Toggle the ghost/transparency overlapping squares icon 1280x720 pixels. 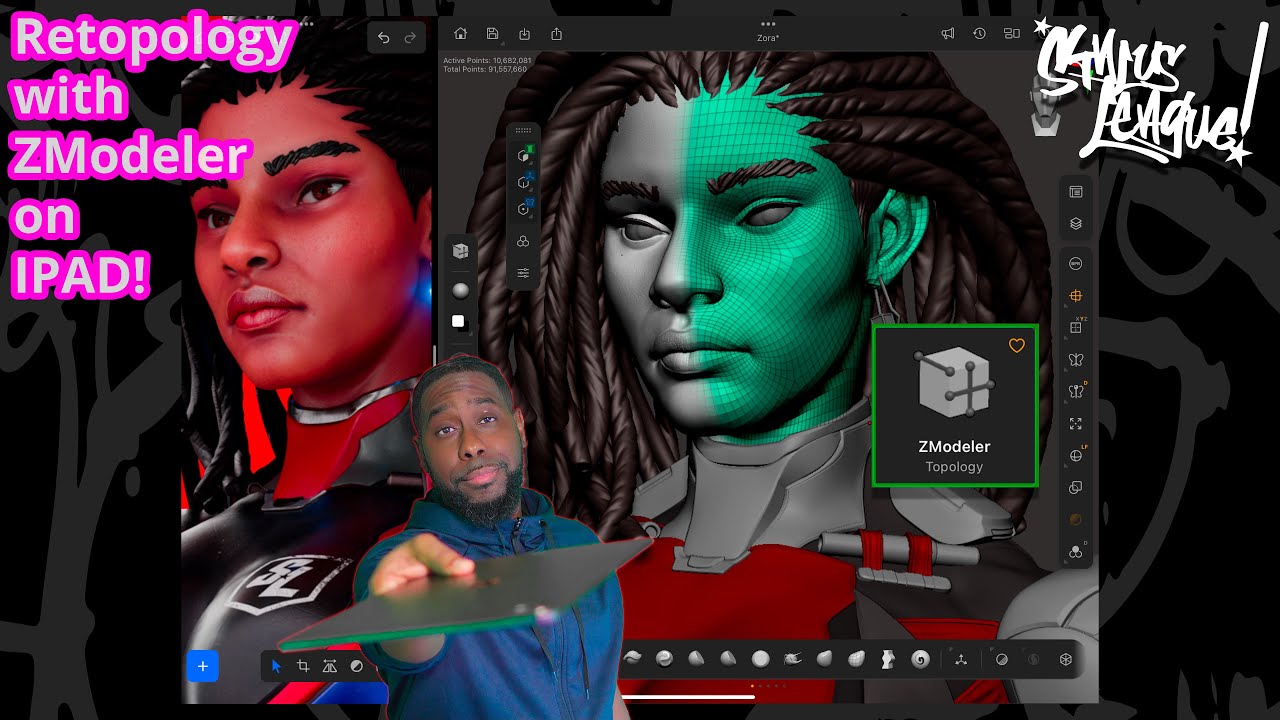[1076, 488]
